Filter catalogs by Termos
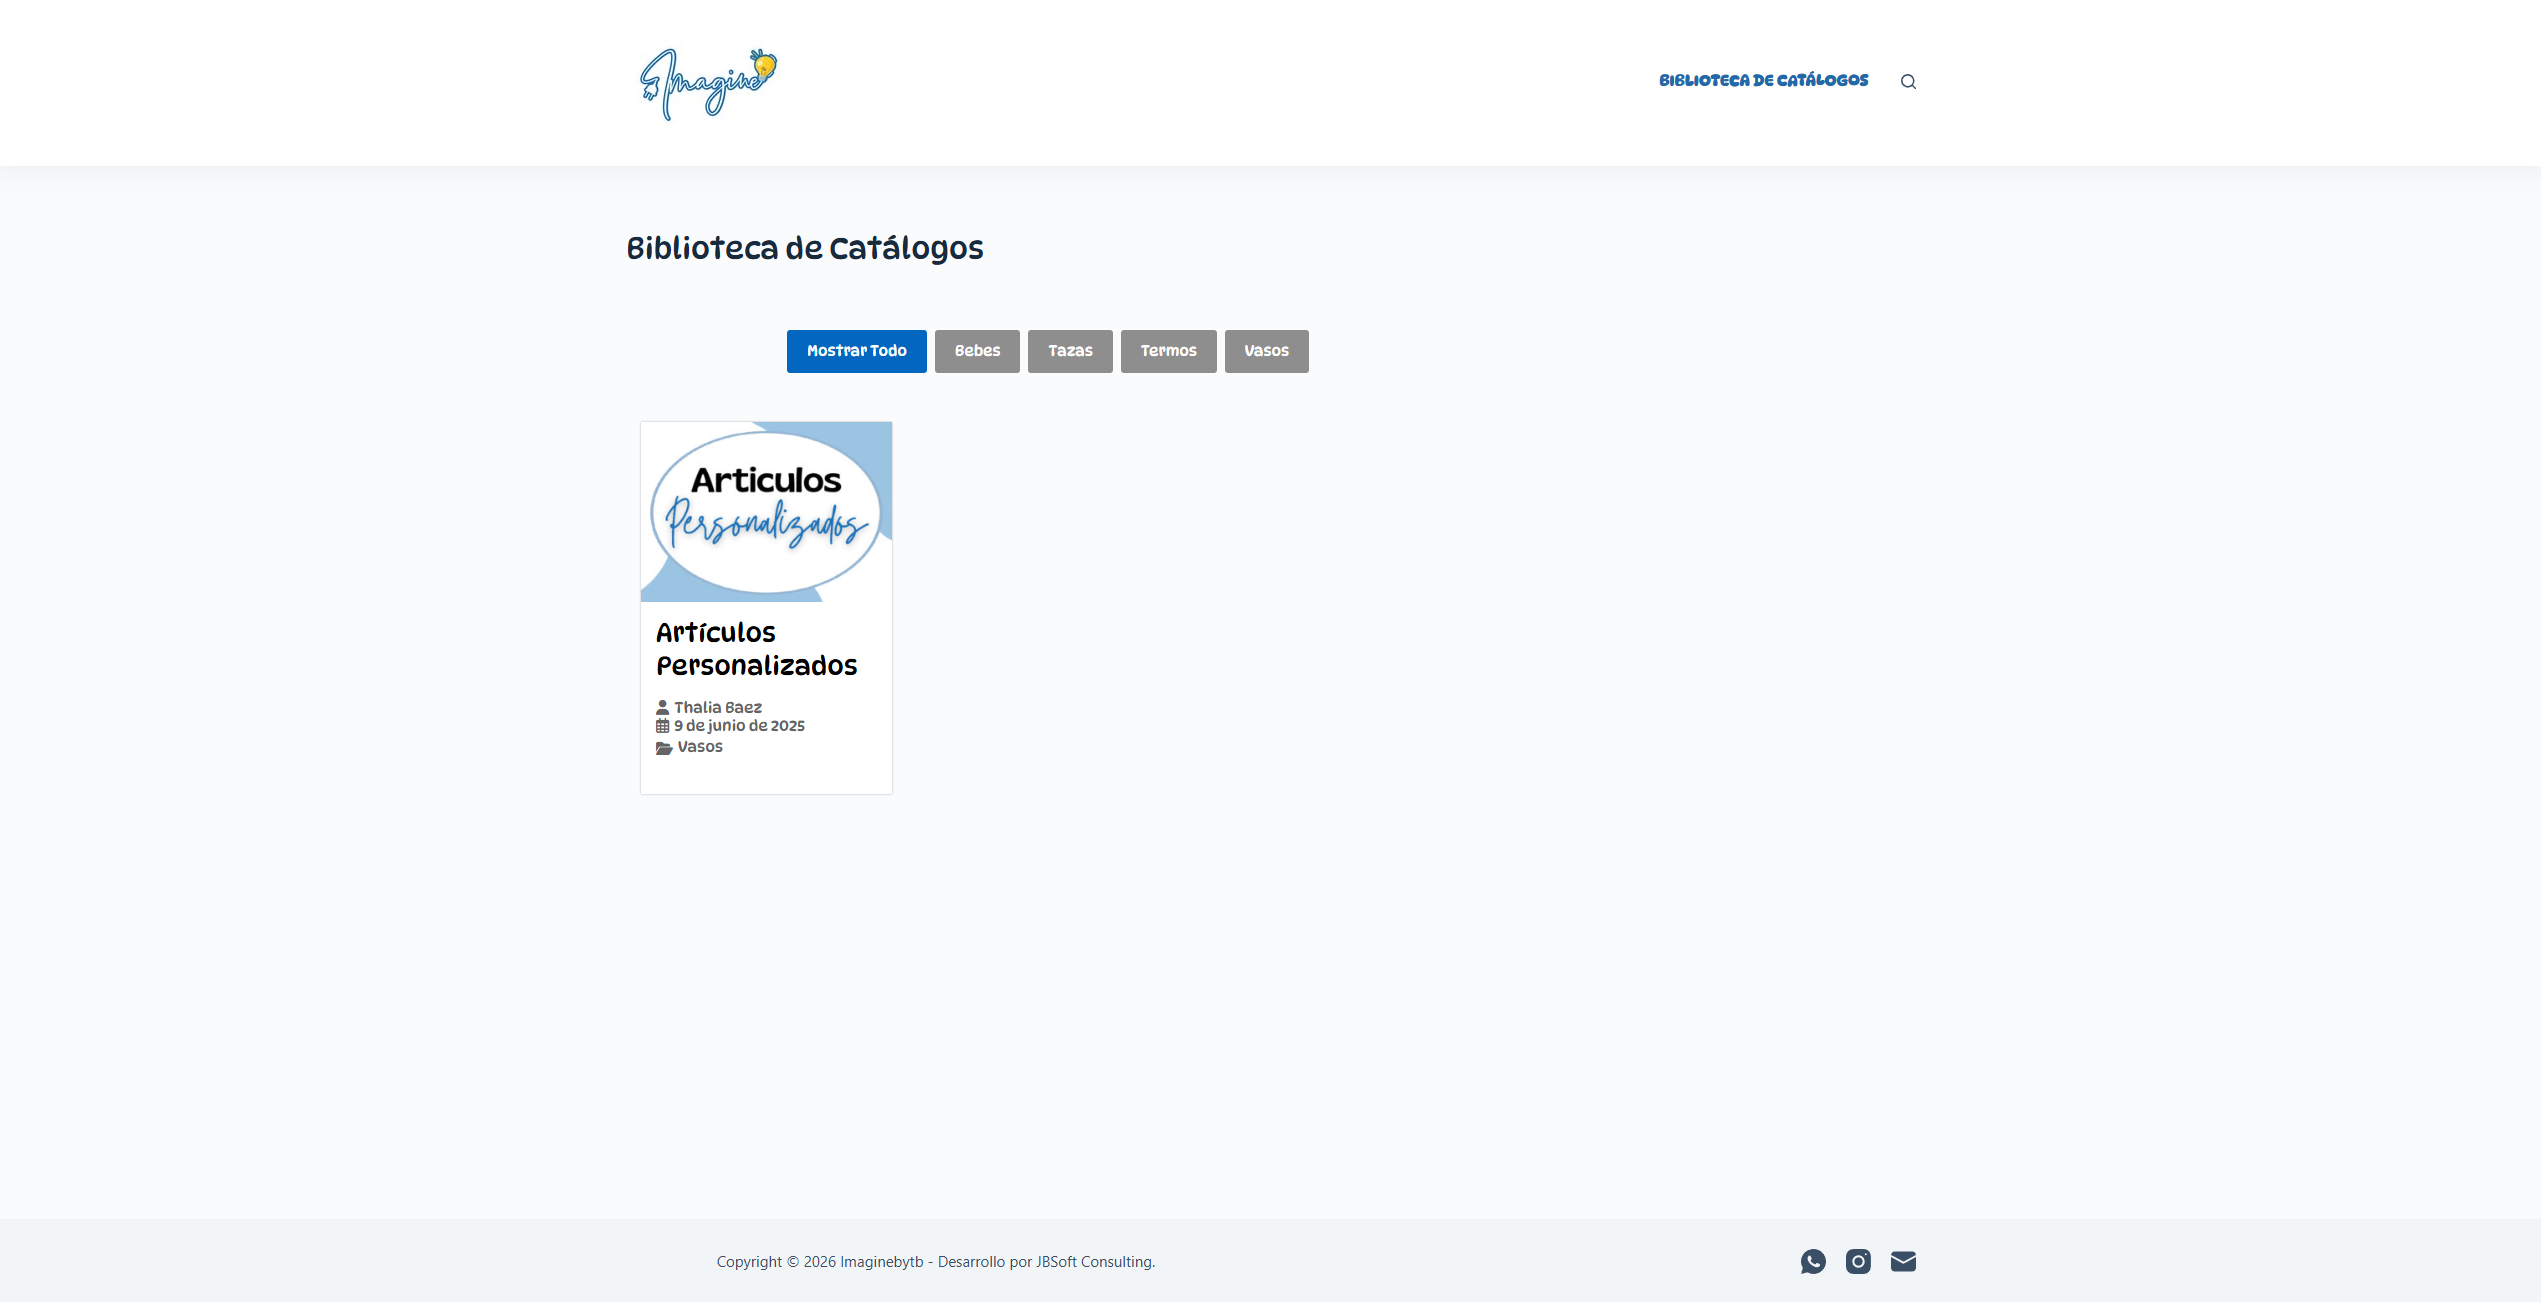The width and height of the screenshot is (2541, 1302). tap(1167, 351)
